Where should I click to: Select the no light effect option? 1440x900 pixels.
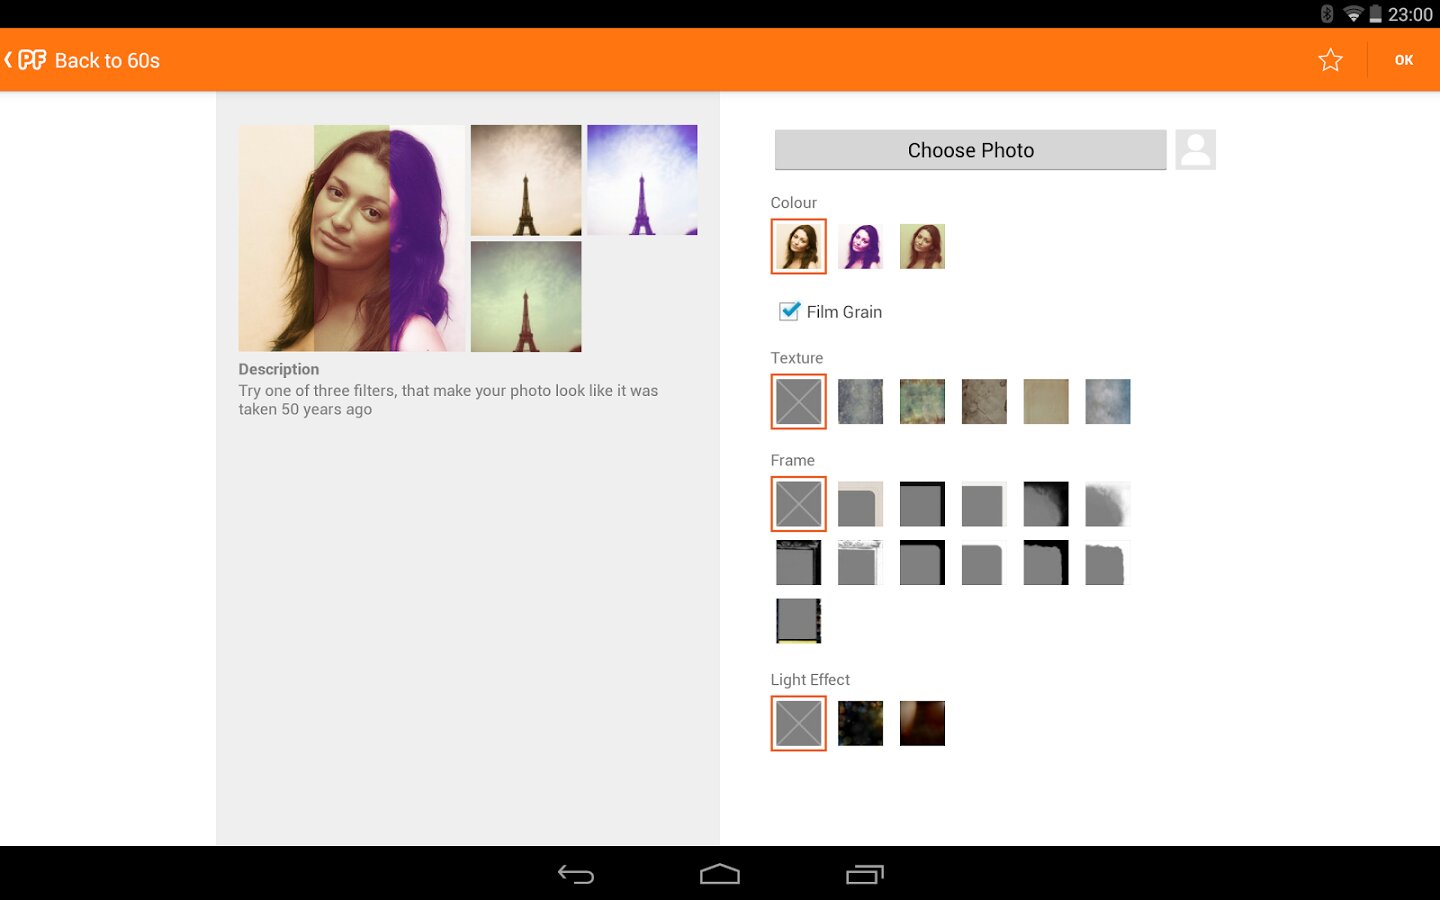[x=798, y=723]
